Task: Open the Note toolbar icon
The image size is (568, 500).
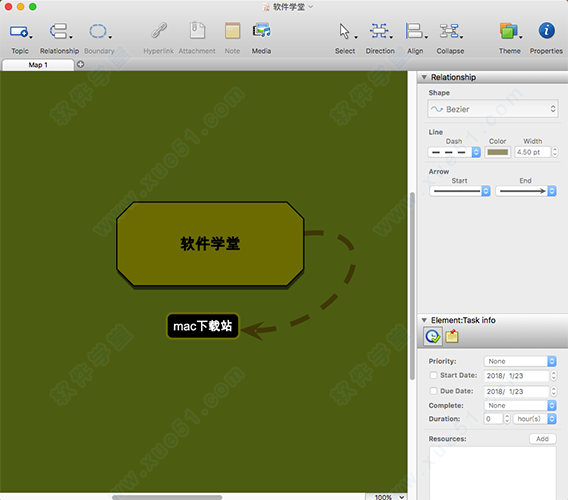Action: tap(232, 30)
